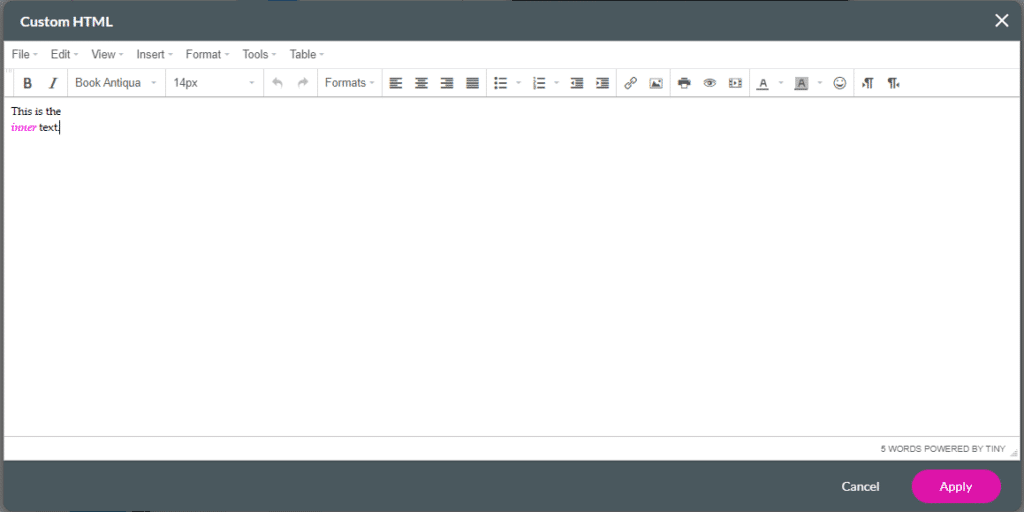Expand the text color picker arrow

pos(780,83)
